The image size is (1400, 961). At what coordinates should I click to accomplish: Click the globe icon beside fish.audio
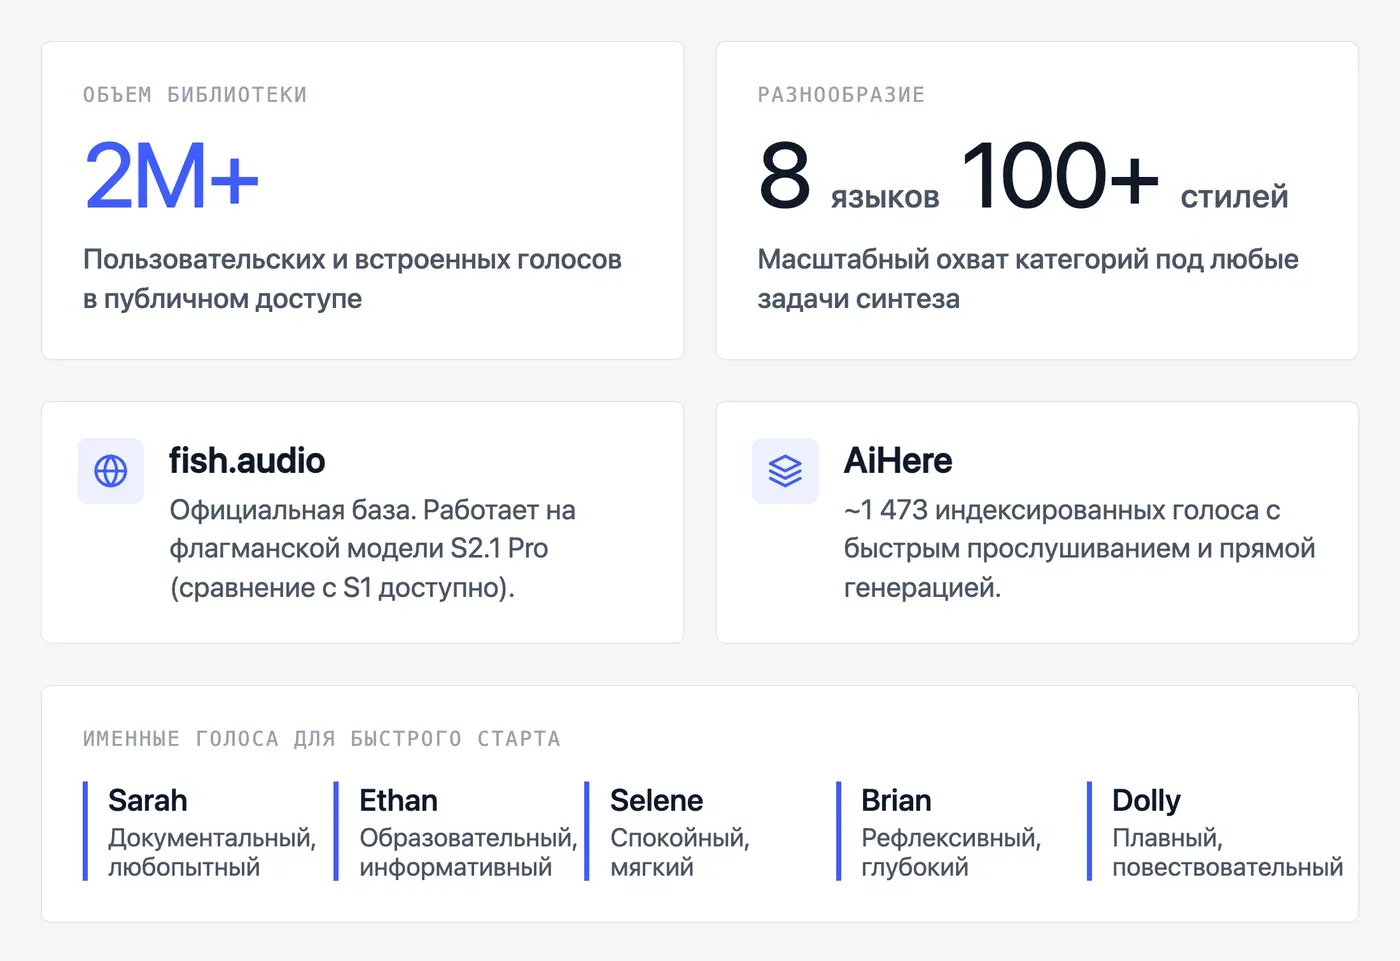point(111,471)
